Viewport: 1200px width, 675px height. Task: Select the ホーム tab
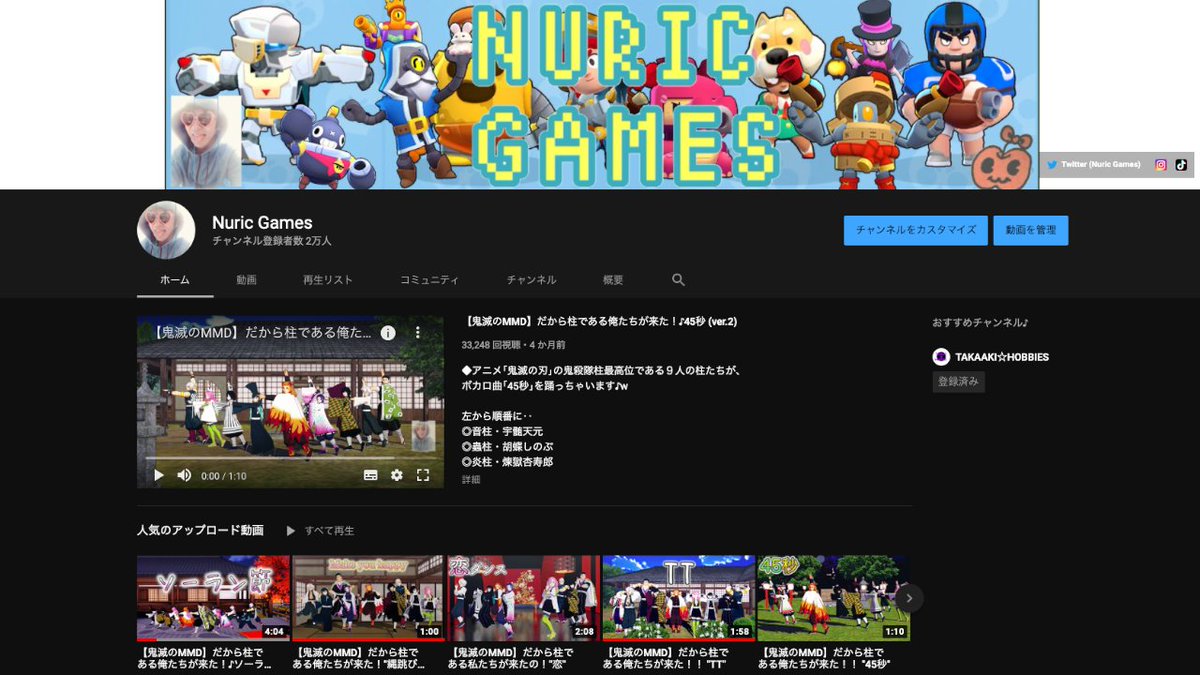[x=175, y=280]
